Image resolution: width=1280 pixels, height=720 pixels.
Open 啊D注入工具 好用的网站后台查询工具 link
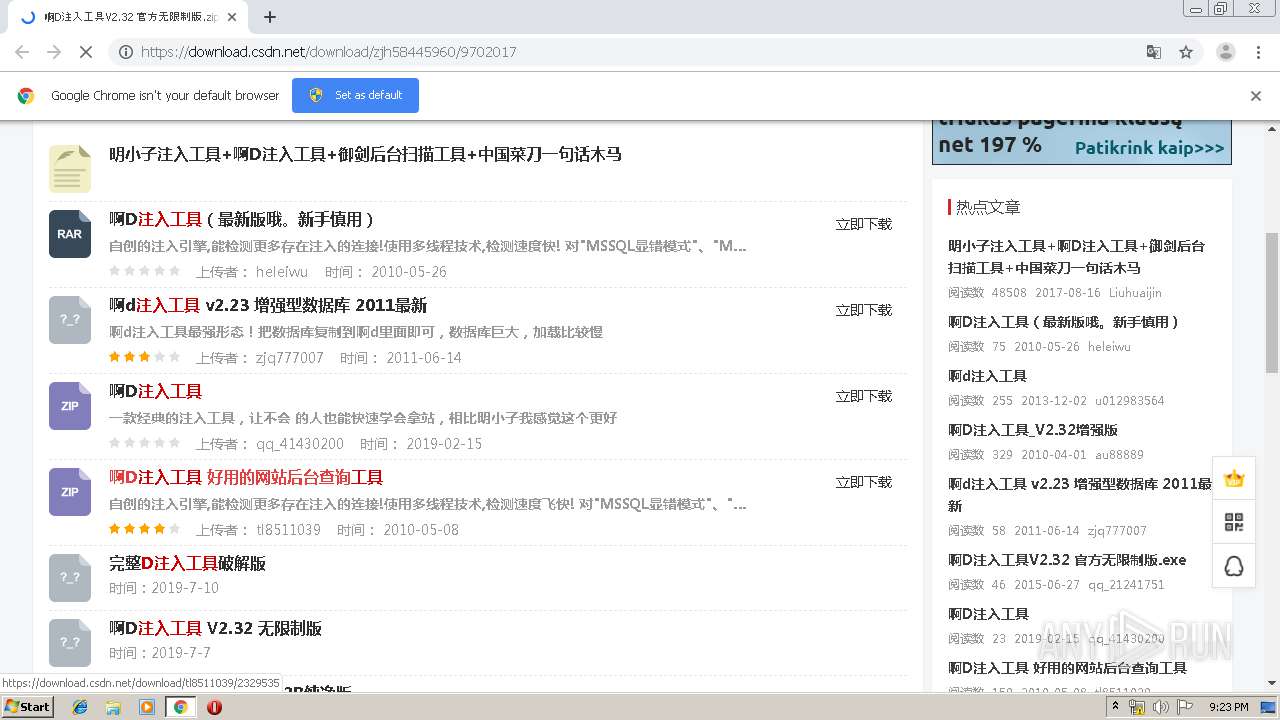[x=246, y=477]
